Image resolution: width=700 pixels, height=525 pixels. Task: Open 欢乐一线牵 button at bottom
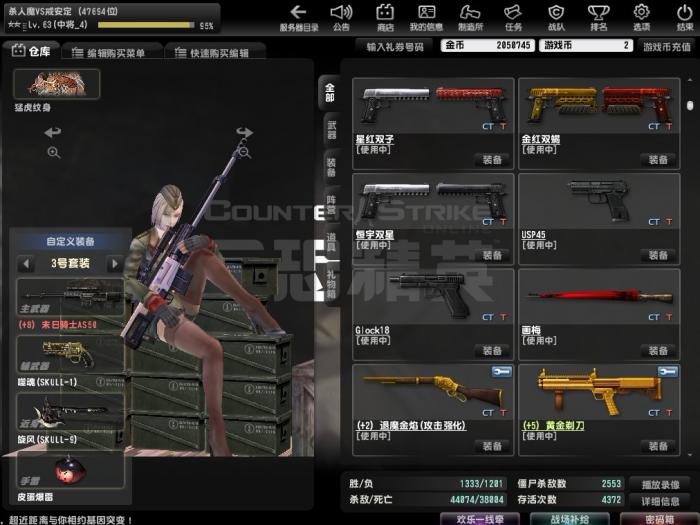tap(480, 519)
